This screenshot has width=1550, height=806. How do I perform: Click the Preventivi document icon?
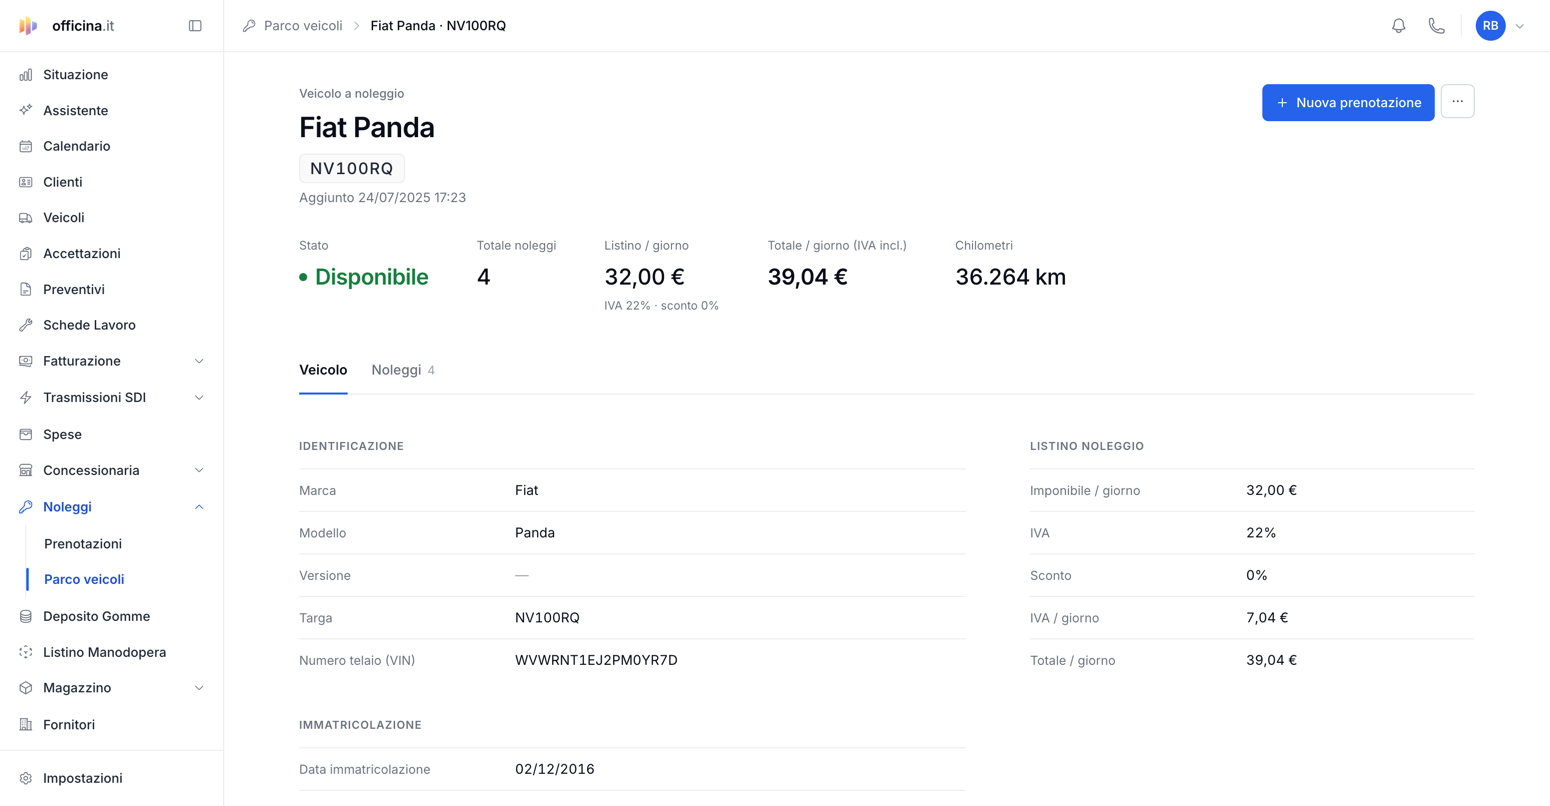(26, 290)
